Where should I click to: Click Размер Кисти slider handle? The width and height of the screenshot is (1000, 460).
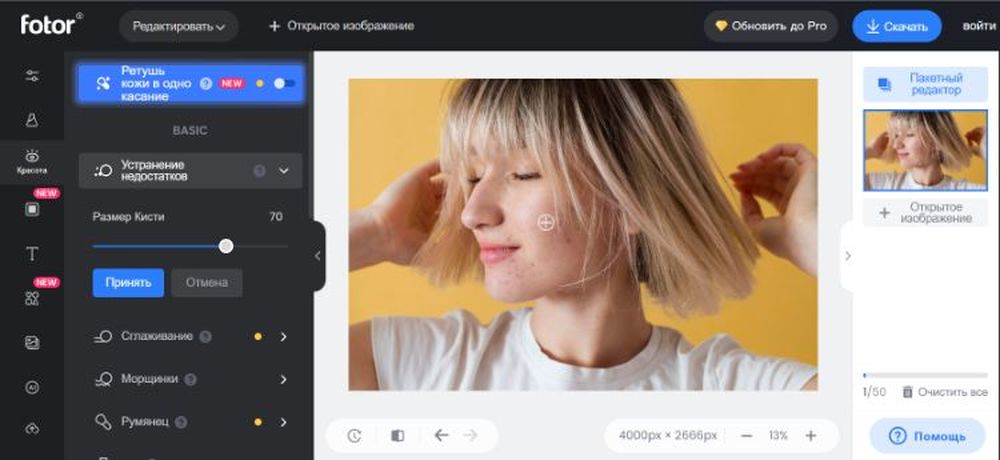click(226, 246)
